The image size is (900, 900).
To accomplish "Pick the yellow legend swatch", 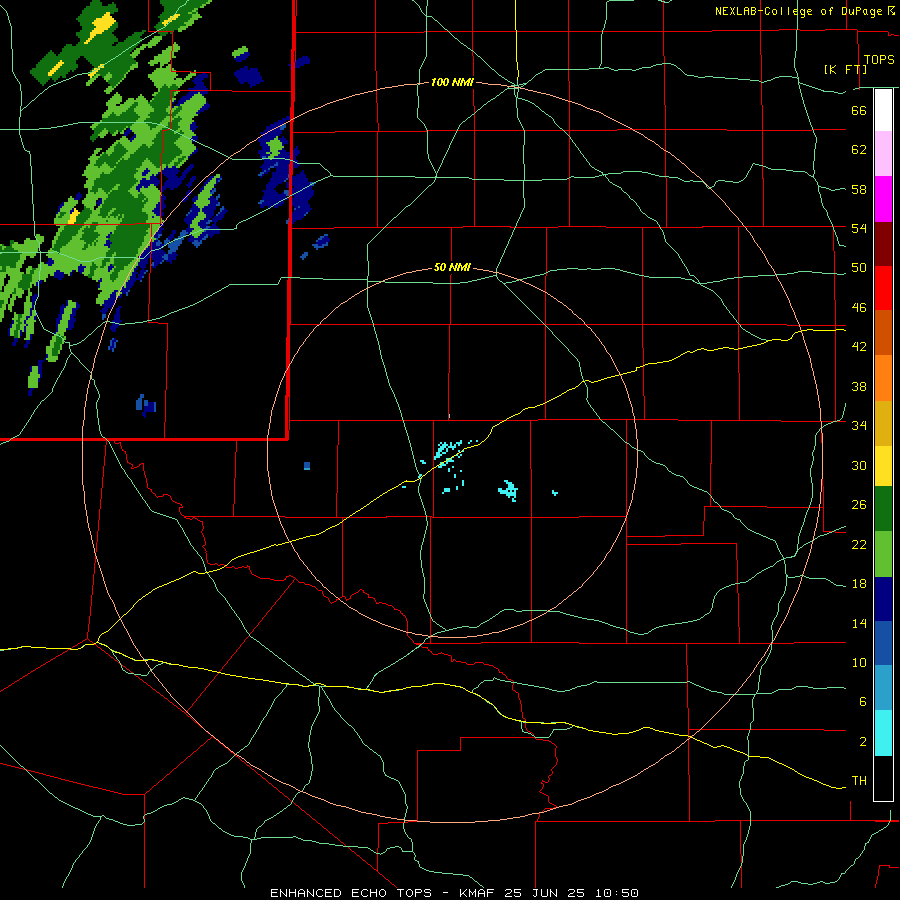I will (883, 466).
